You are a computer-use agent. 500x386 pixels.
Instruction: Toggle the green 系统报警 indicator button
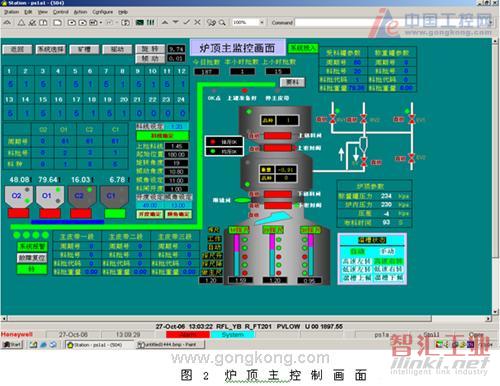click(32, 247)
